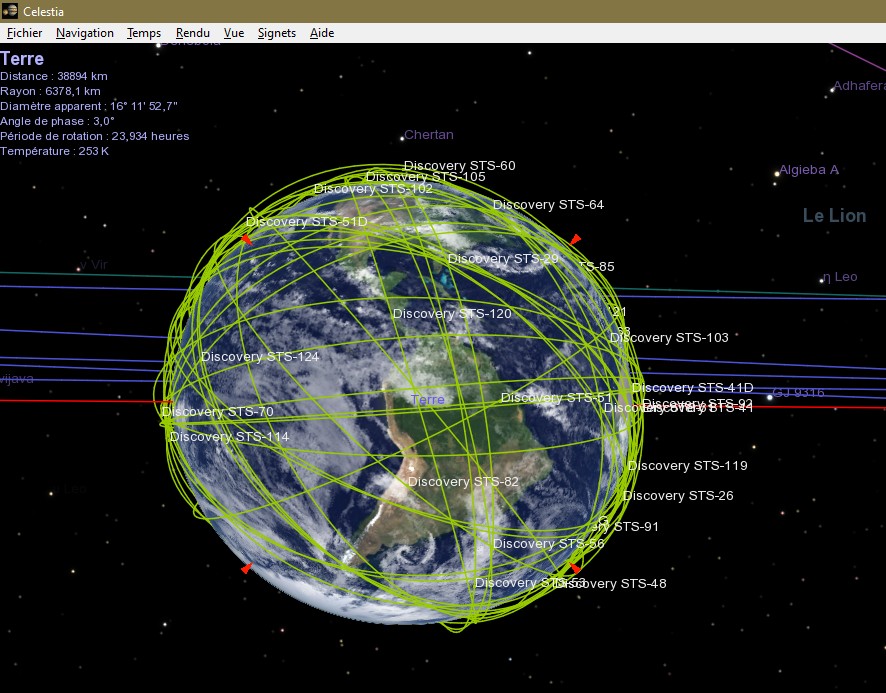Screen dimensions: 886x693
Task: Select the Discovery STS-119 label
Action: 687,466
